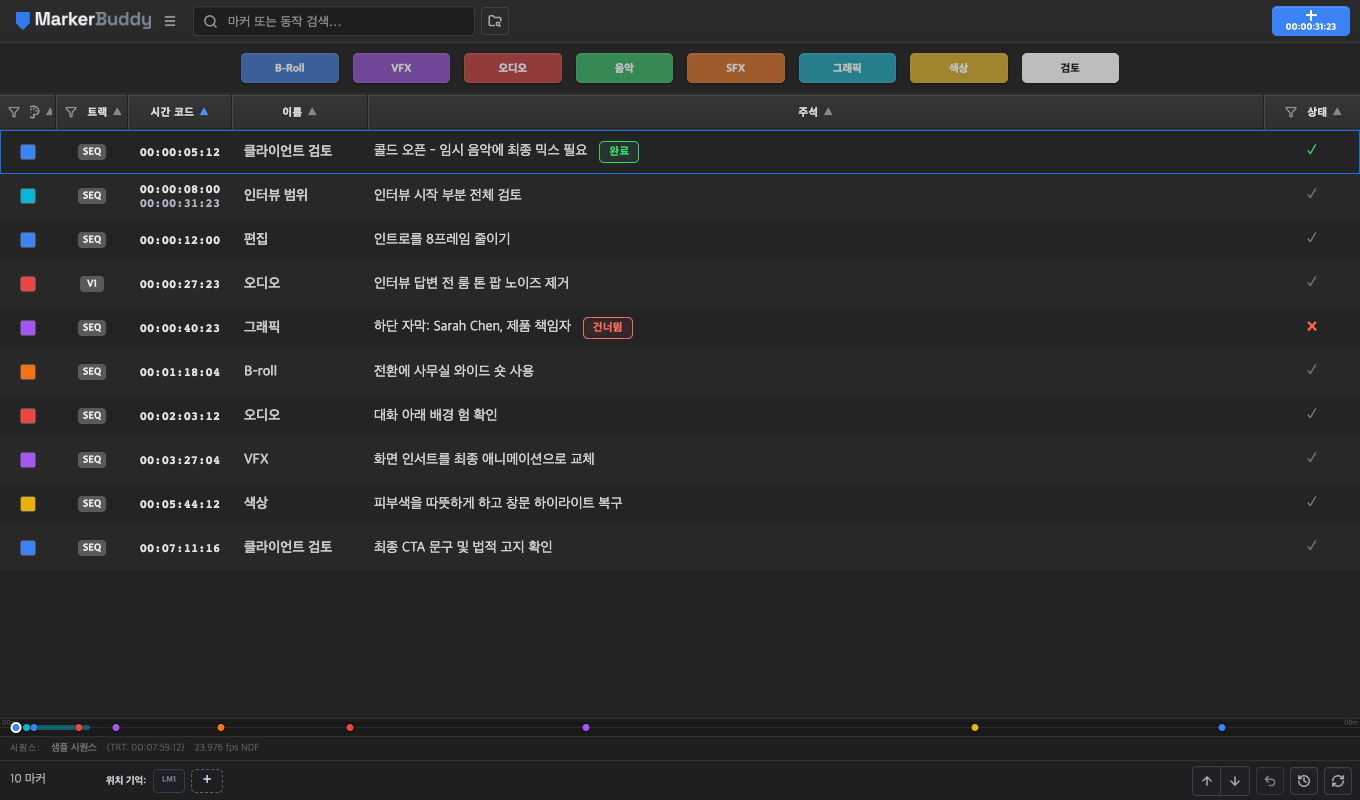Sort by the 주석 column header
Screen dimensions: 1360x800
coord(815,112)
